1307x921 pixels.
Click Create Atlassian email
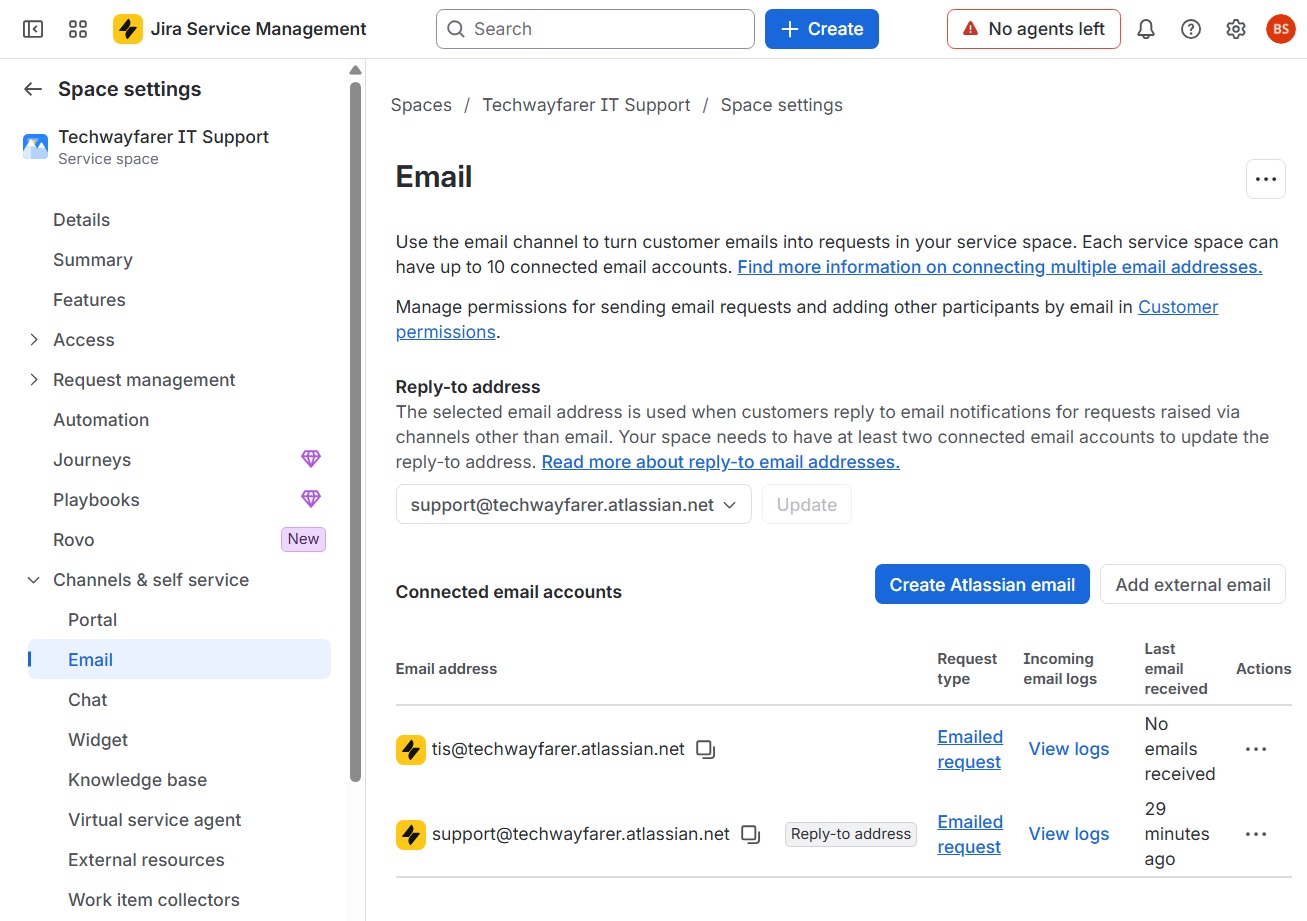(x=982, y=585)
